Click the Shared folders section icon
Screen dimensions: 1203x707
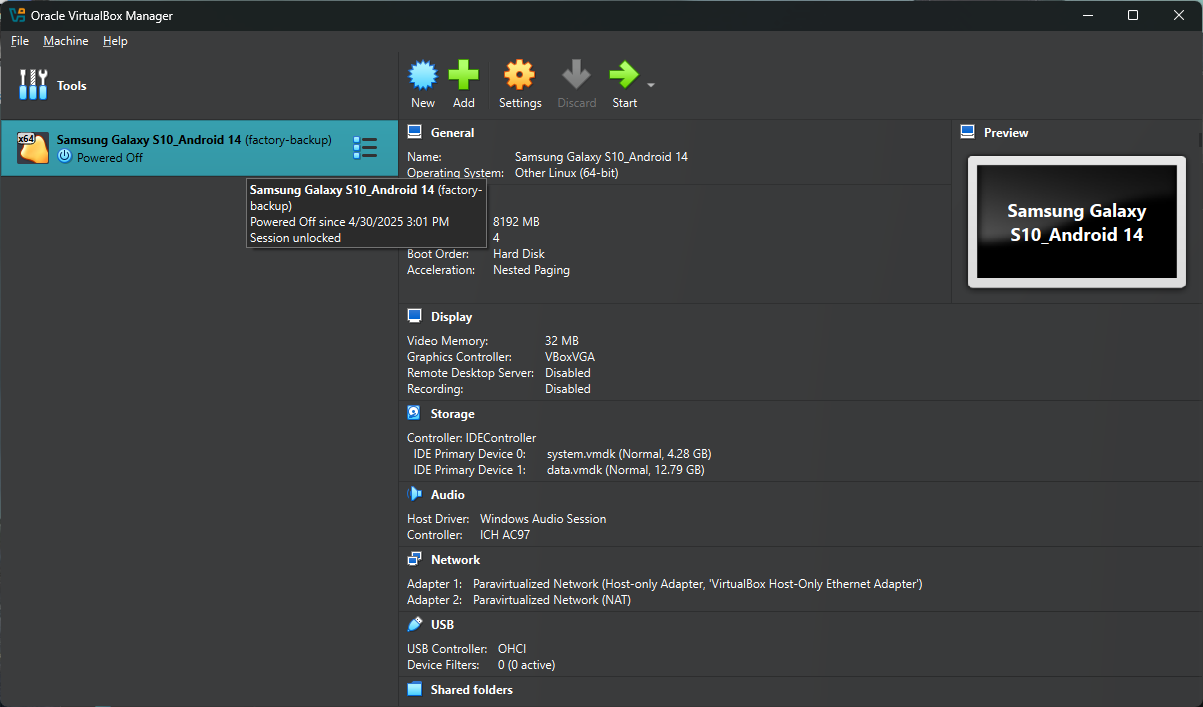point(415,689)
